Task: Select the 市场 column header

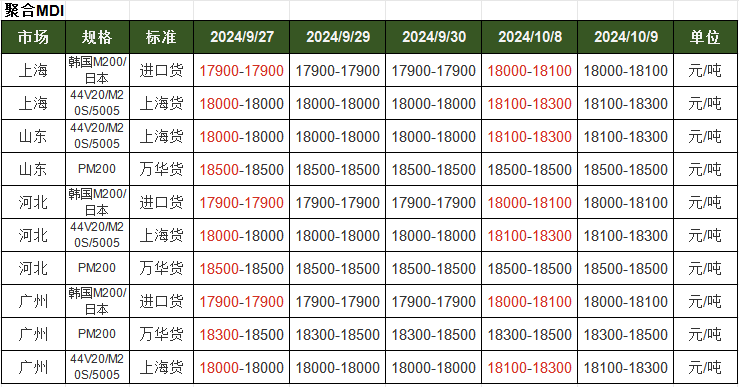Action: [33, 37]
